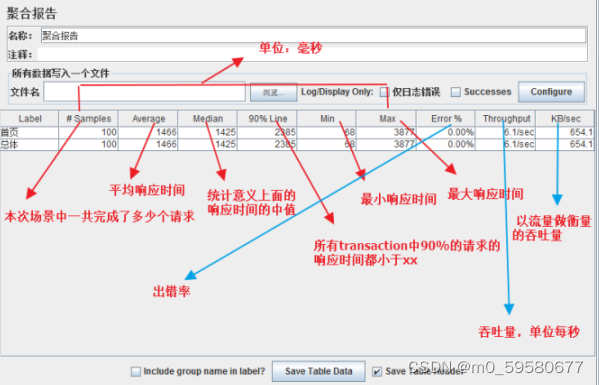Click the 总体 row Throughput cell 6.1/sec

(x=505, y=144)
